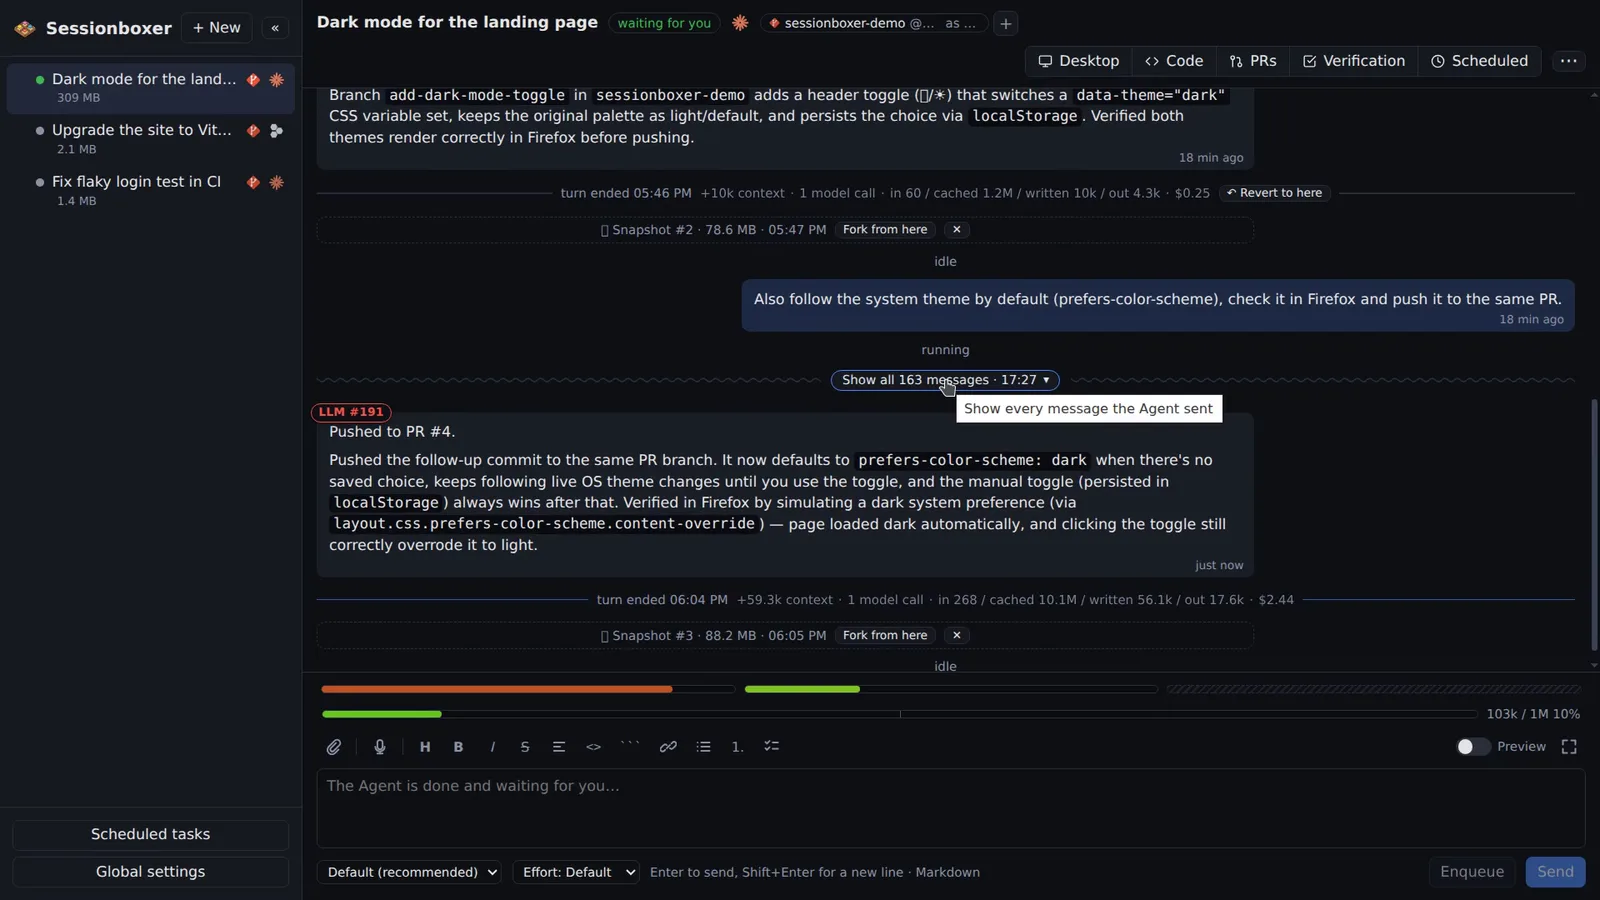Expand Show all 163 messages
The width and height of the screenshot is (1600, 900).
pos(945,380)
